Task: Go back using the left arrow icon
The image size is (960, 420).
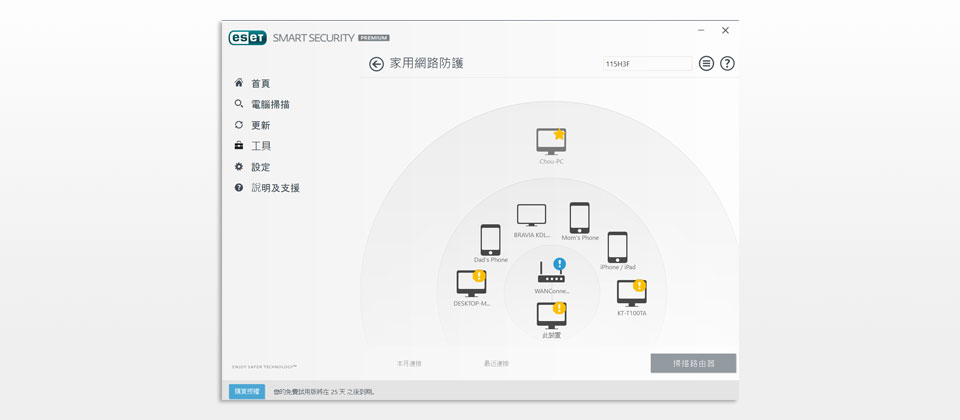Action: (x=377, y=64)
